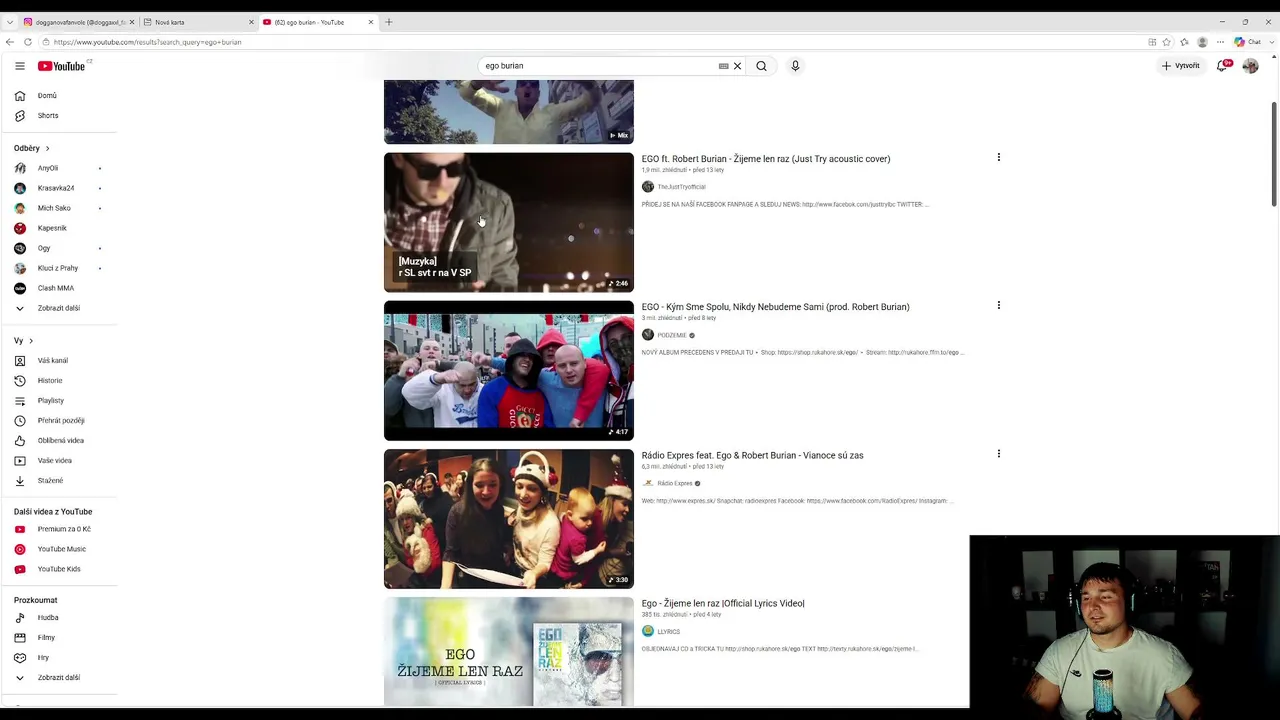Bookmark this page with the star icon

(1167, 42)
